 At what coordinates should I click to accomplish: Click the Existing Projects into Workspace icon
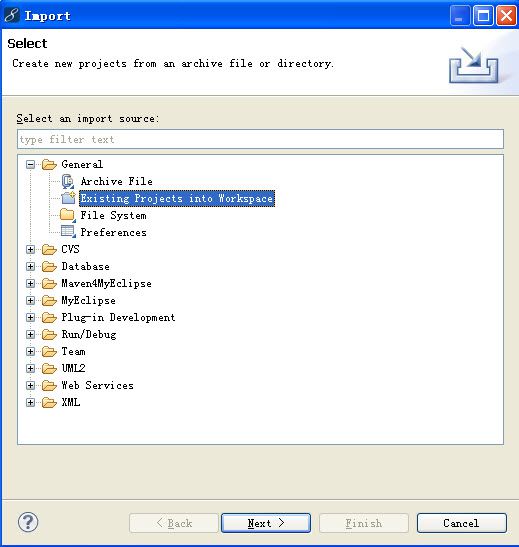68,198
